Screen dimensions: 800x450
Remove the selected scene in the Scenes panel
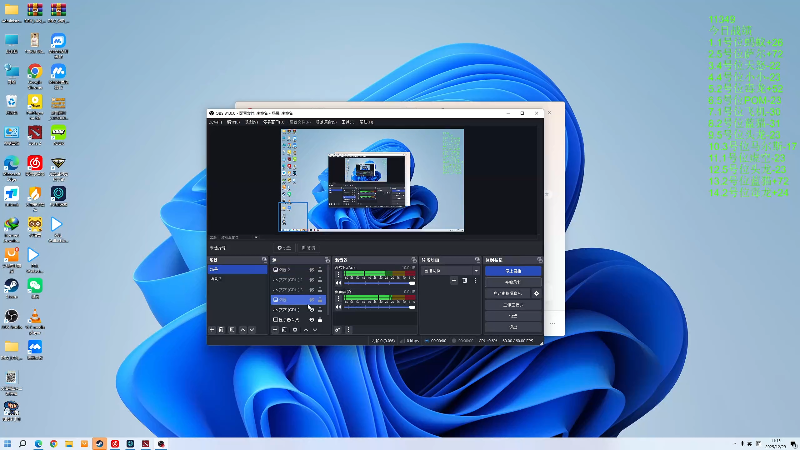pos(221,330)
